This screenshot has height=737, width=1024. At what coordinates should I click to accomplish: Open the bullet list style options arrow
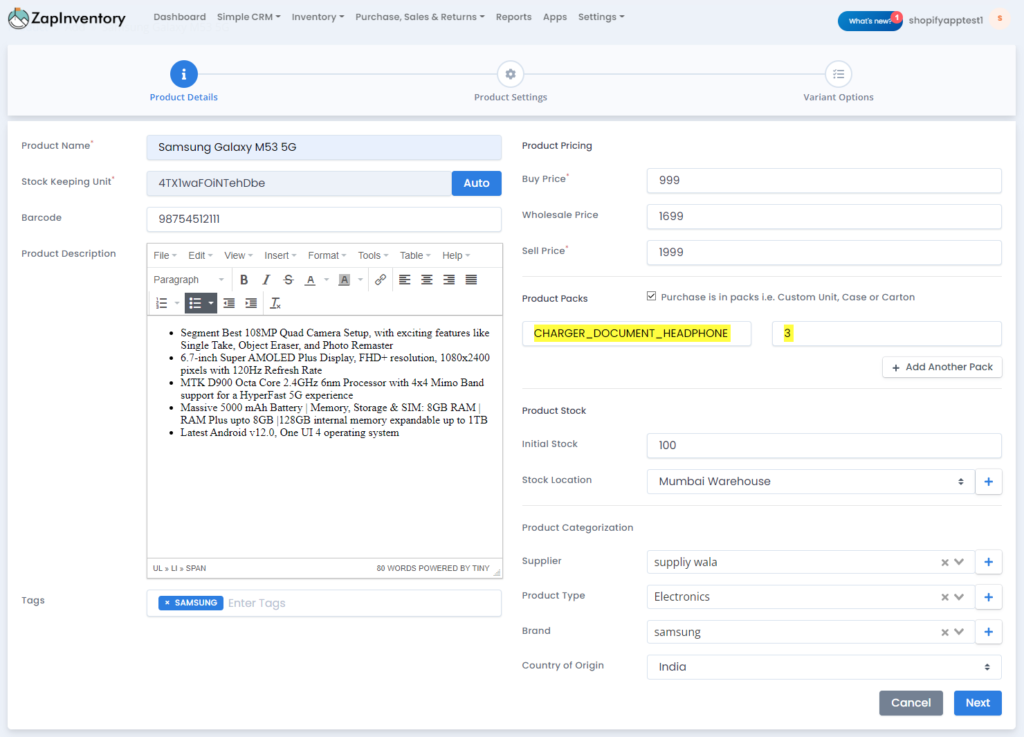(x=210, y=303)
